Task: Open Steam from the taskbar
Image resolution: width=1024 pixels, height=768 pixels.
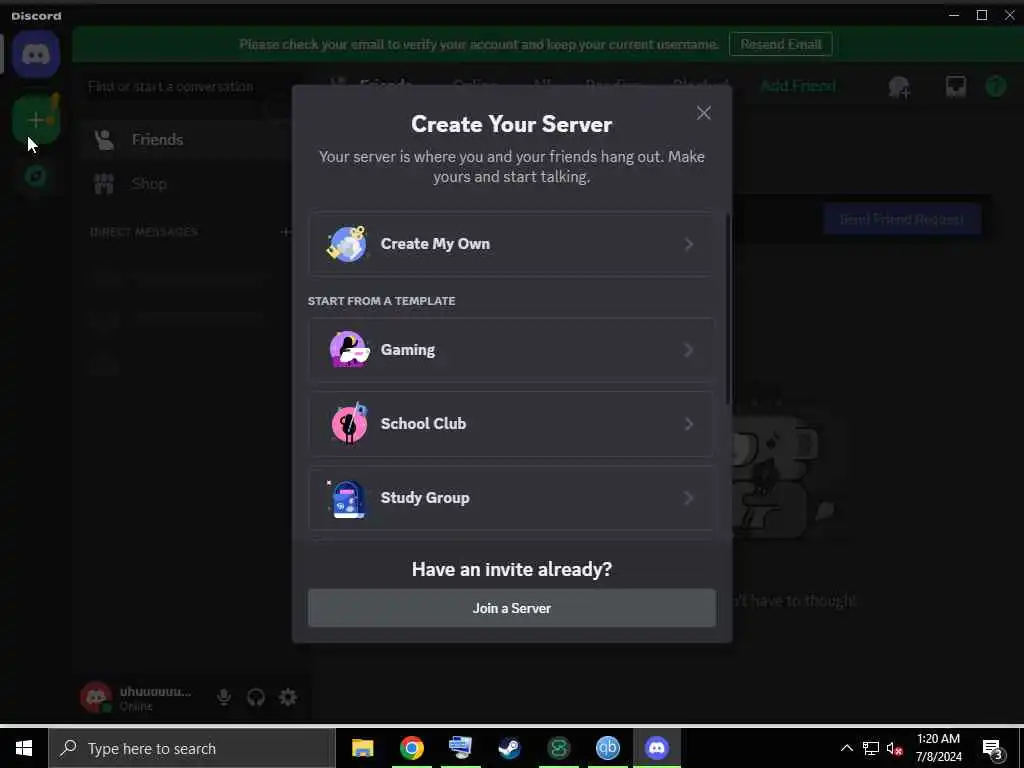Action: (x=509, y=748)
